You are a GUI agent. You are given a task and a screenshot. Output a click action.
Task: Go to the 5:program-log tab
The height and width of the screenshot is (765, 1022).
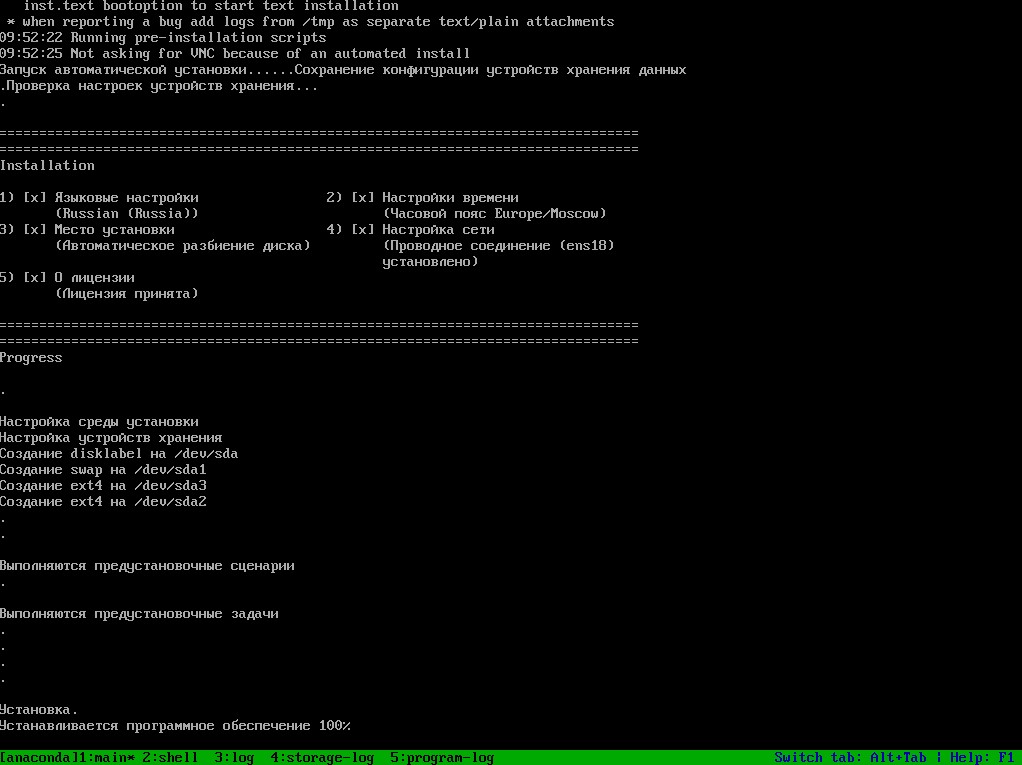tap(441, 758)
